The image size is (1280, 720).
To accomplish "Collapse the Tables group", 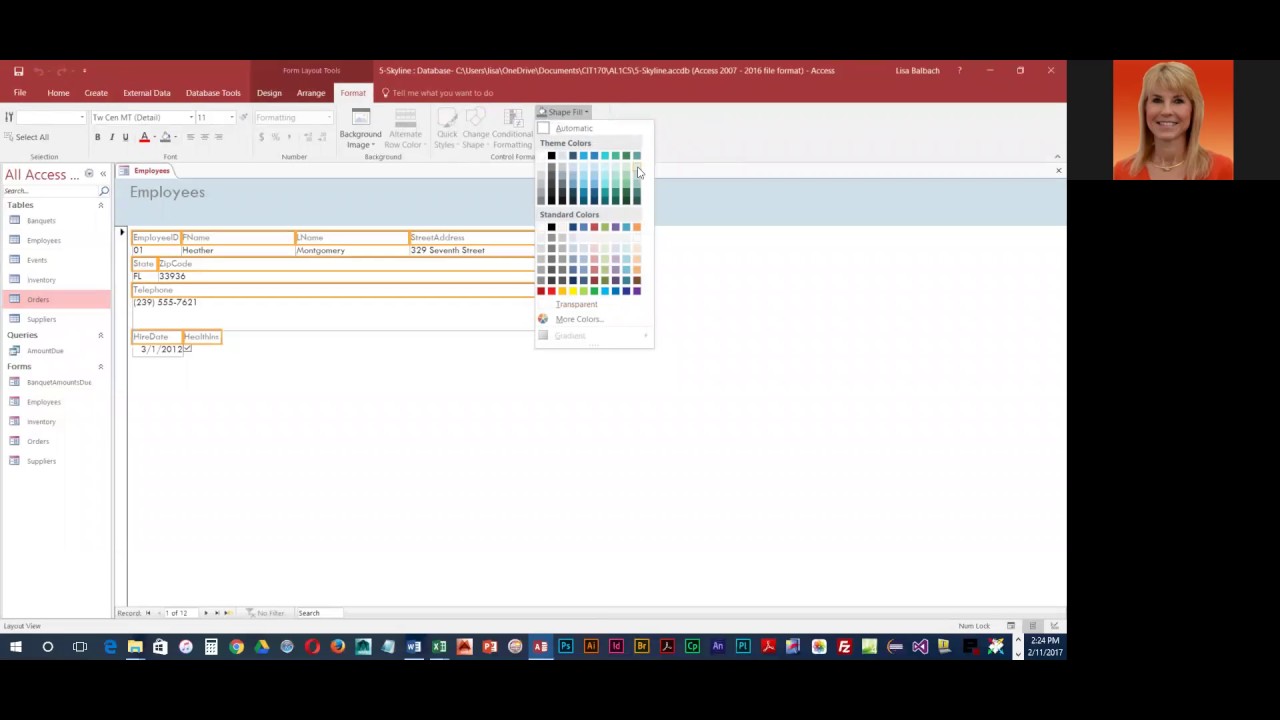I will point(100,205).
